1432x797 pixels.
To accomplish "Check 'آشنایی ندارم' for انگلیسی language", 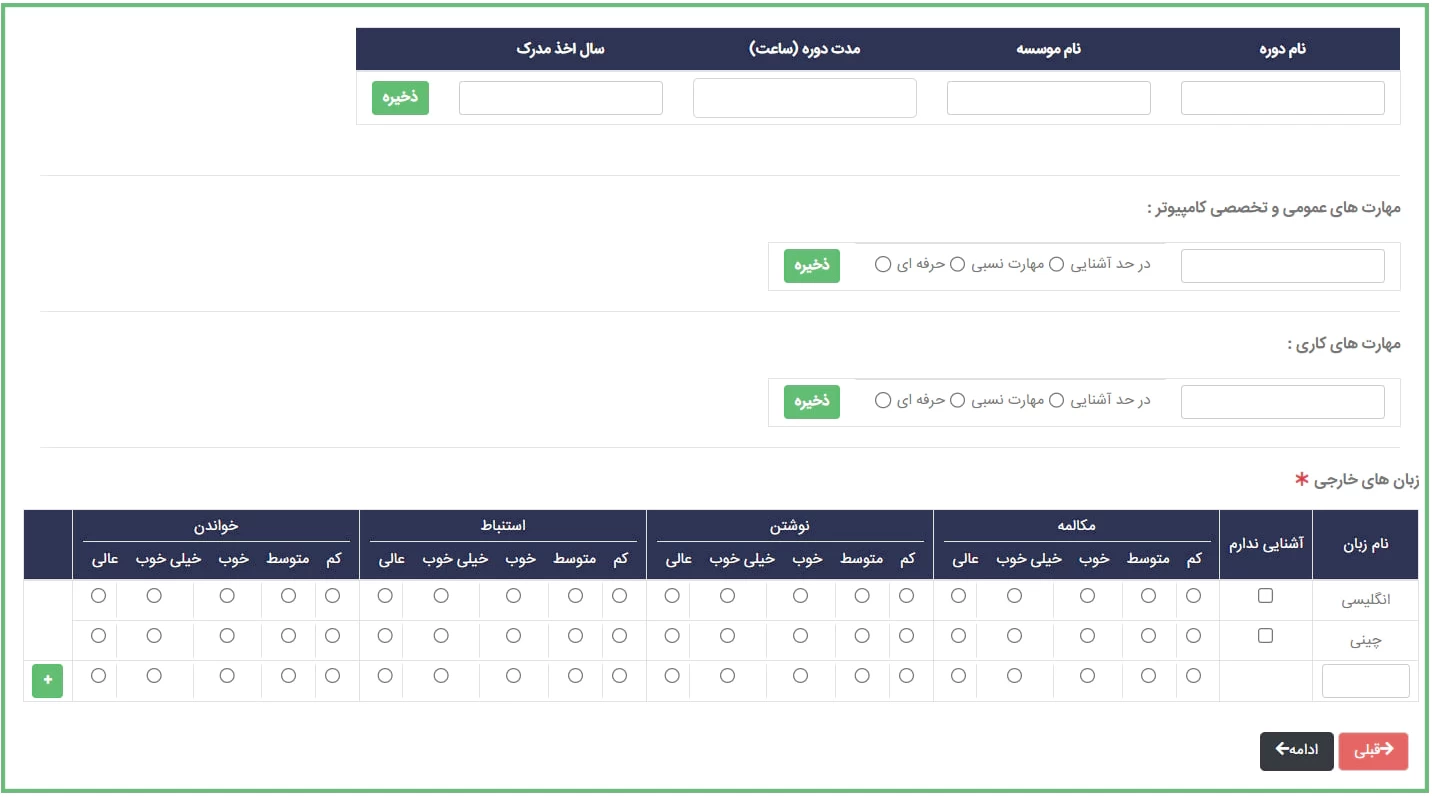I will pos(1265,596).
